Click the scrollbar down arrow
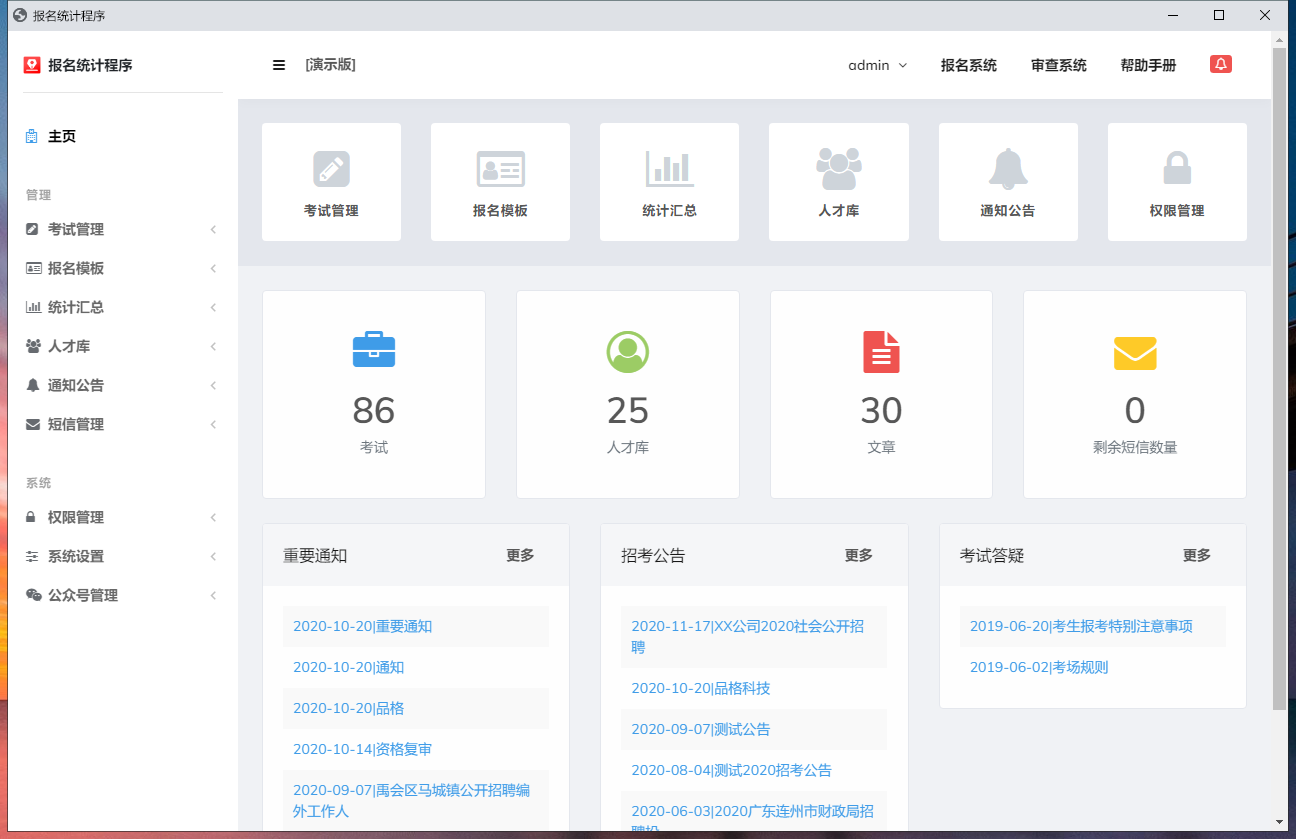The height and width of the screenshot is (839, 1296). coord(1279,823)
